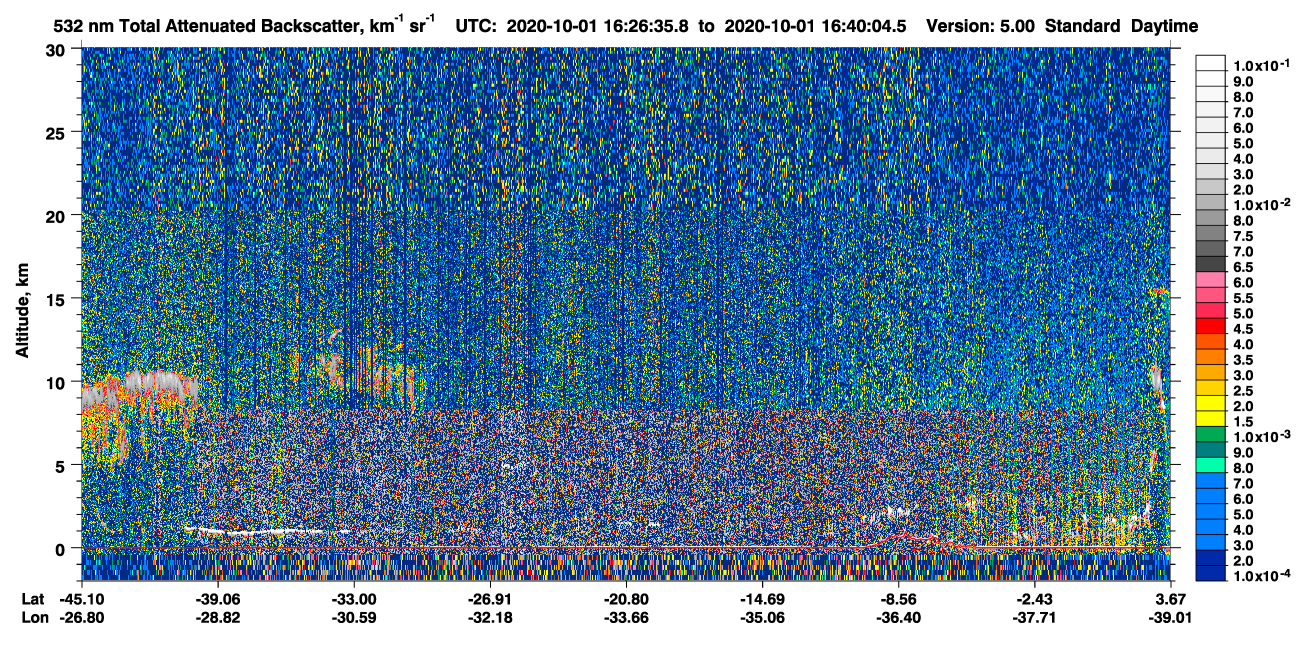Pick the dark teal swatch below 1.0x10-3
The width and height of the screenshot is (1300, 667).
click(x=1210, y=449)
